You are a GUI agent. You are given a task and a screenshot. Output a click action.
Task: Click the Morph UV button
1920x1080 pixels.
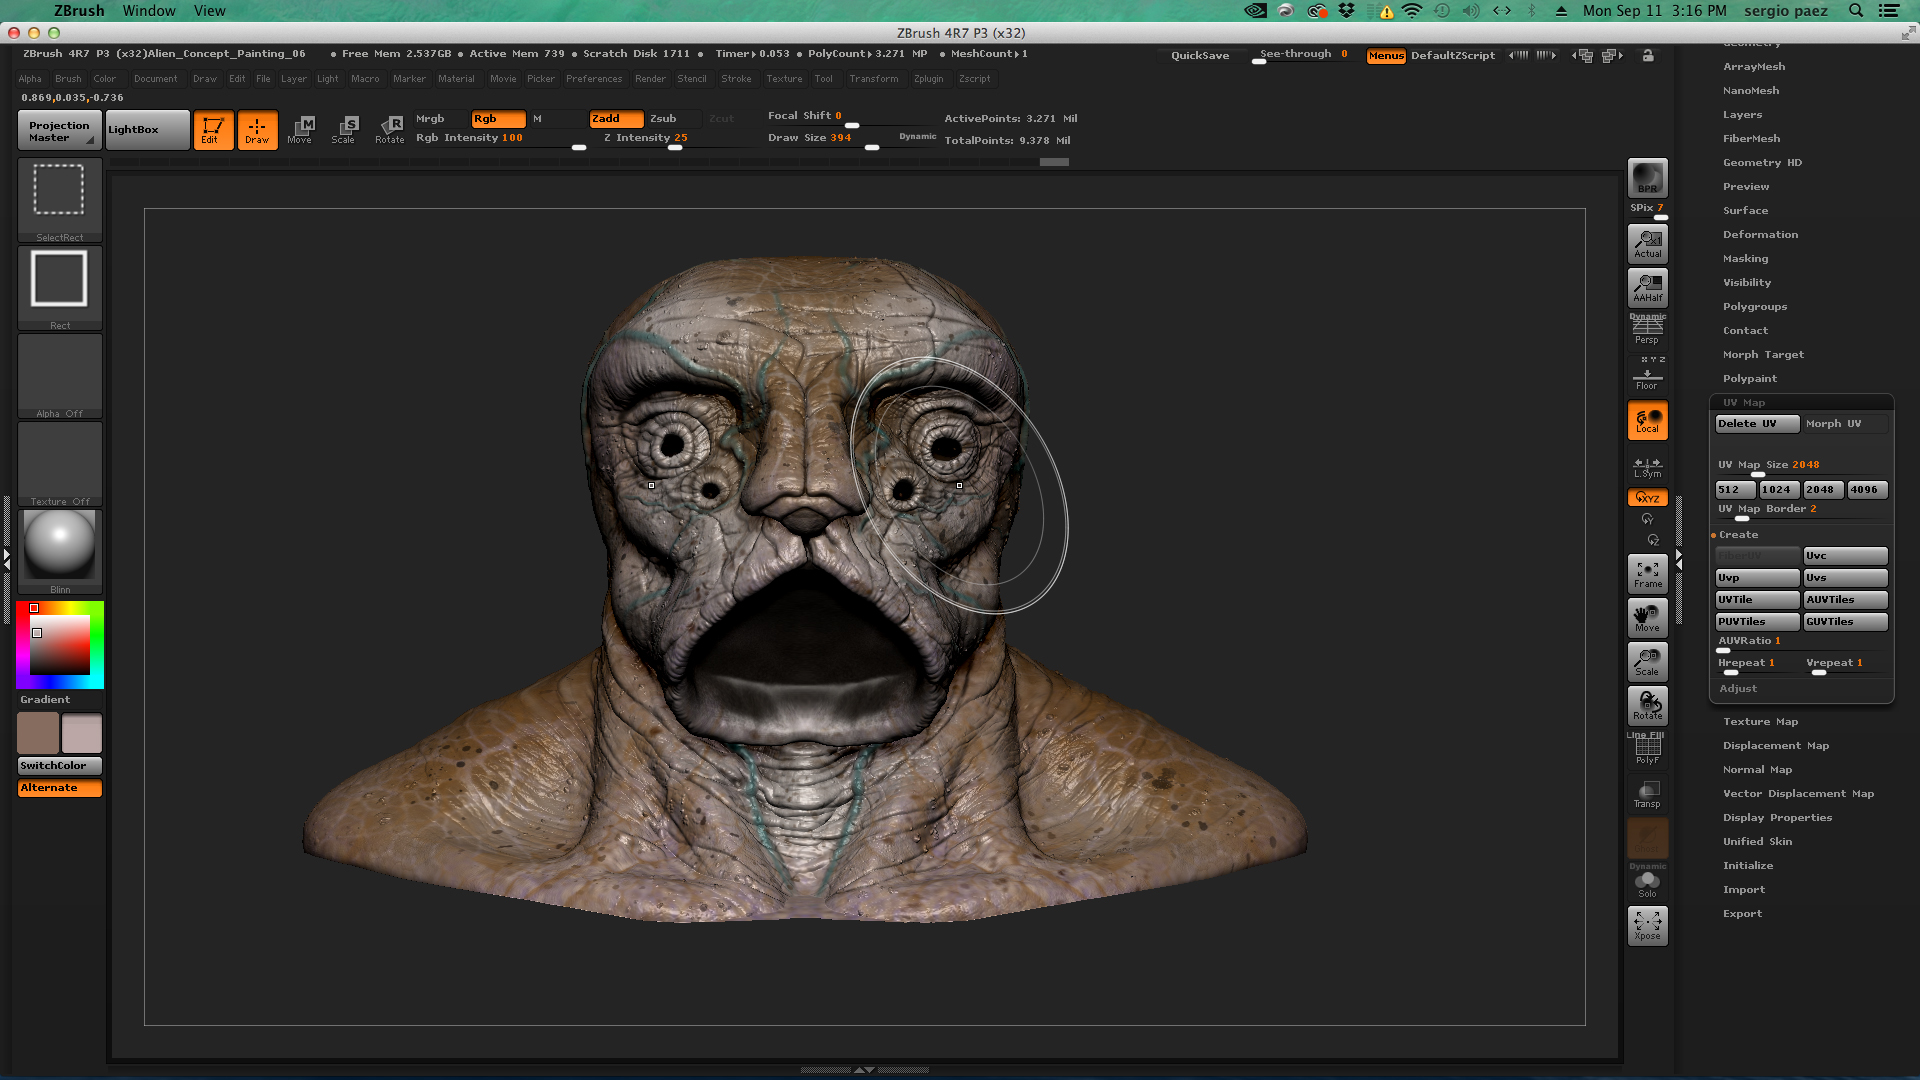tap(1845, 424)
